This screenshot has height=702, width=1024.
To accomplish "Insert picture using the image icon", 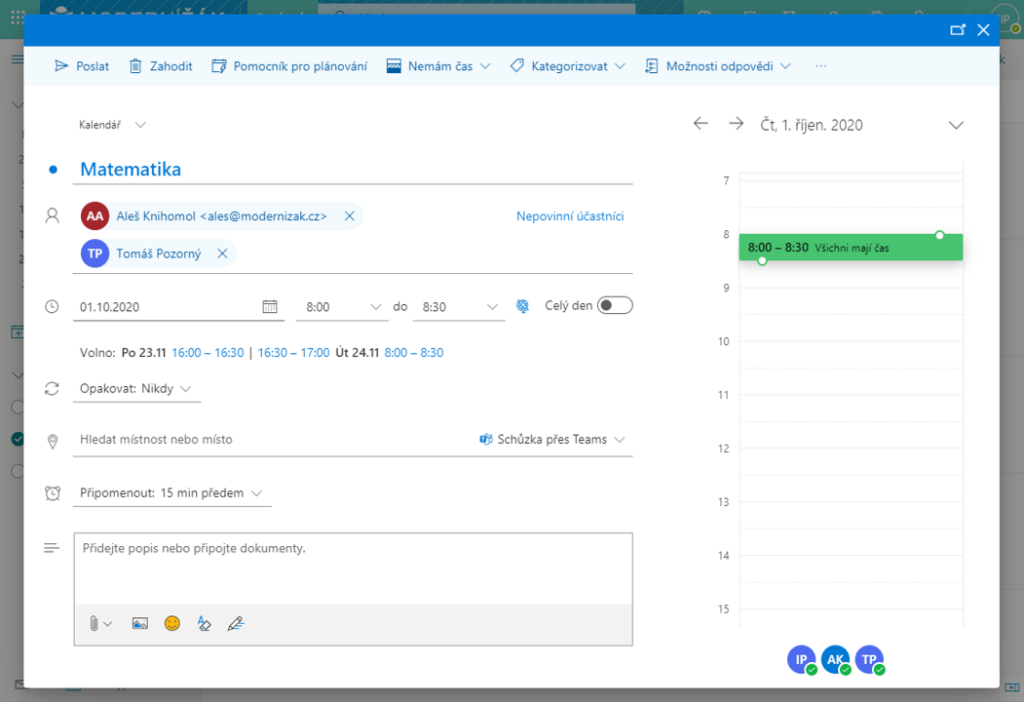I will coord(140,623).
